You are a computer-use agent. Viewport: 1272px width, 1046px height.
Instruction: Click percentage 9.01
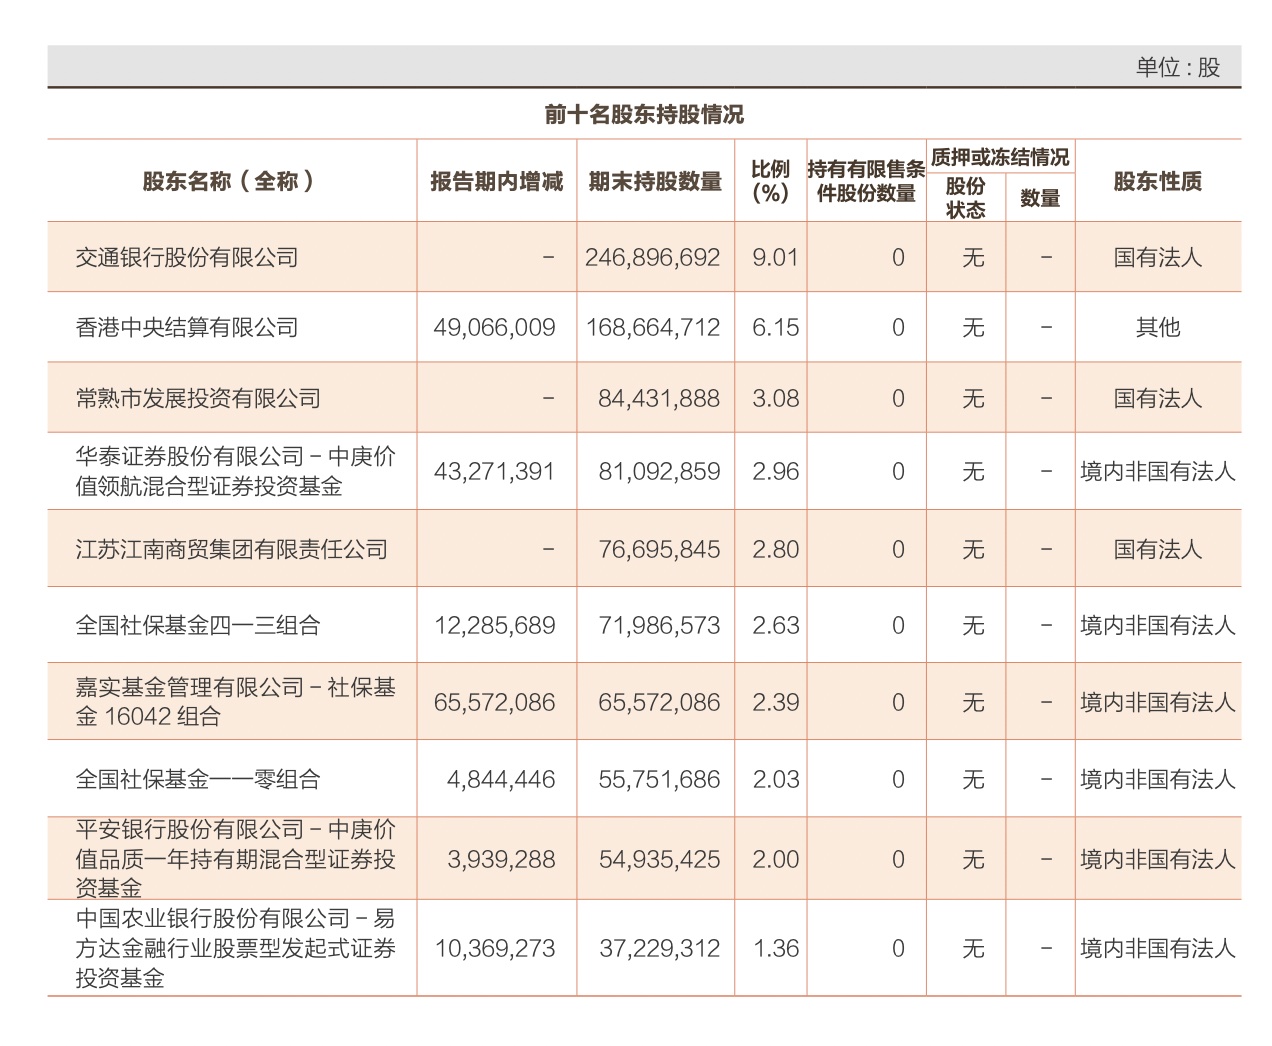click(x=776, y=257)
